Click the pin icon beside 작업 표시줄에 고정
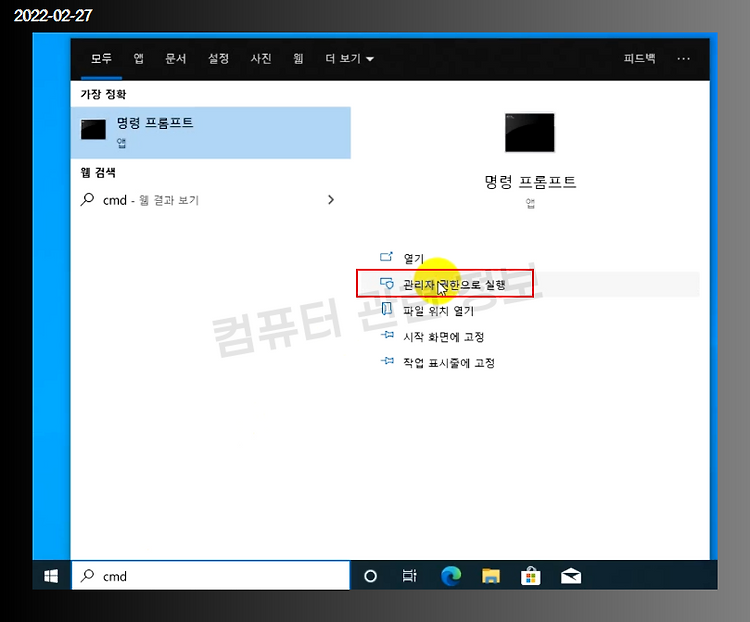 tap(387, 361)
